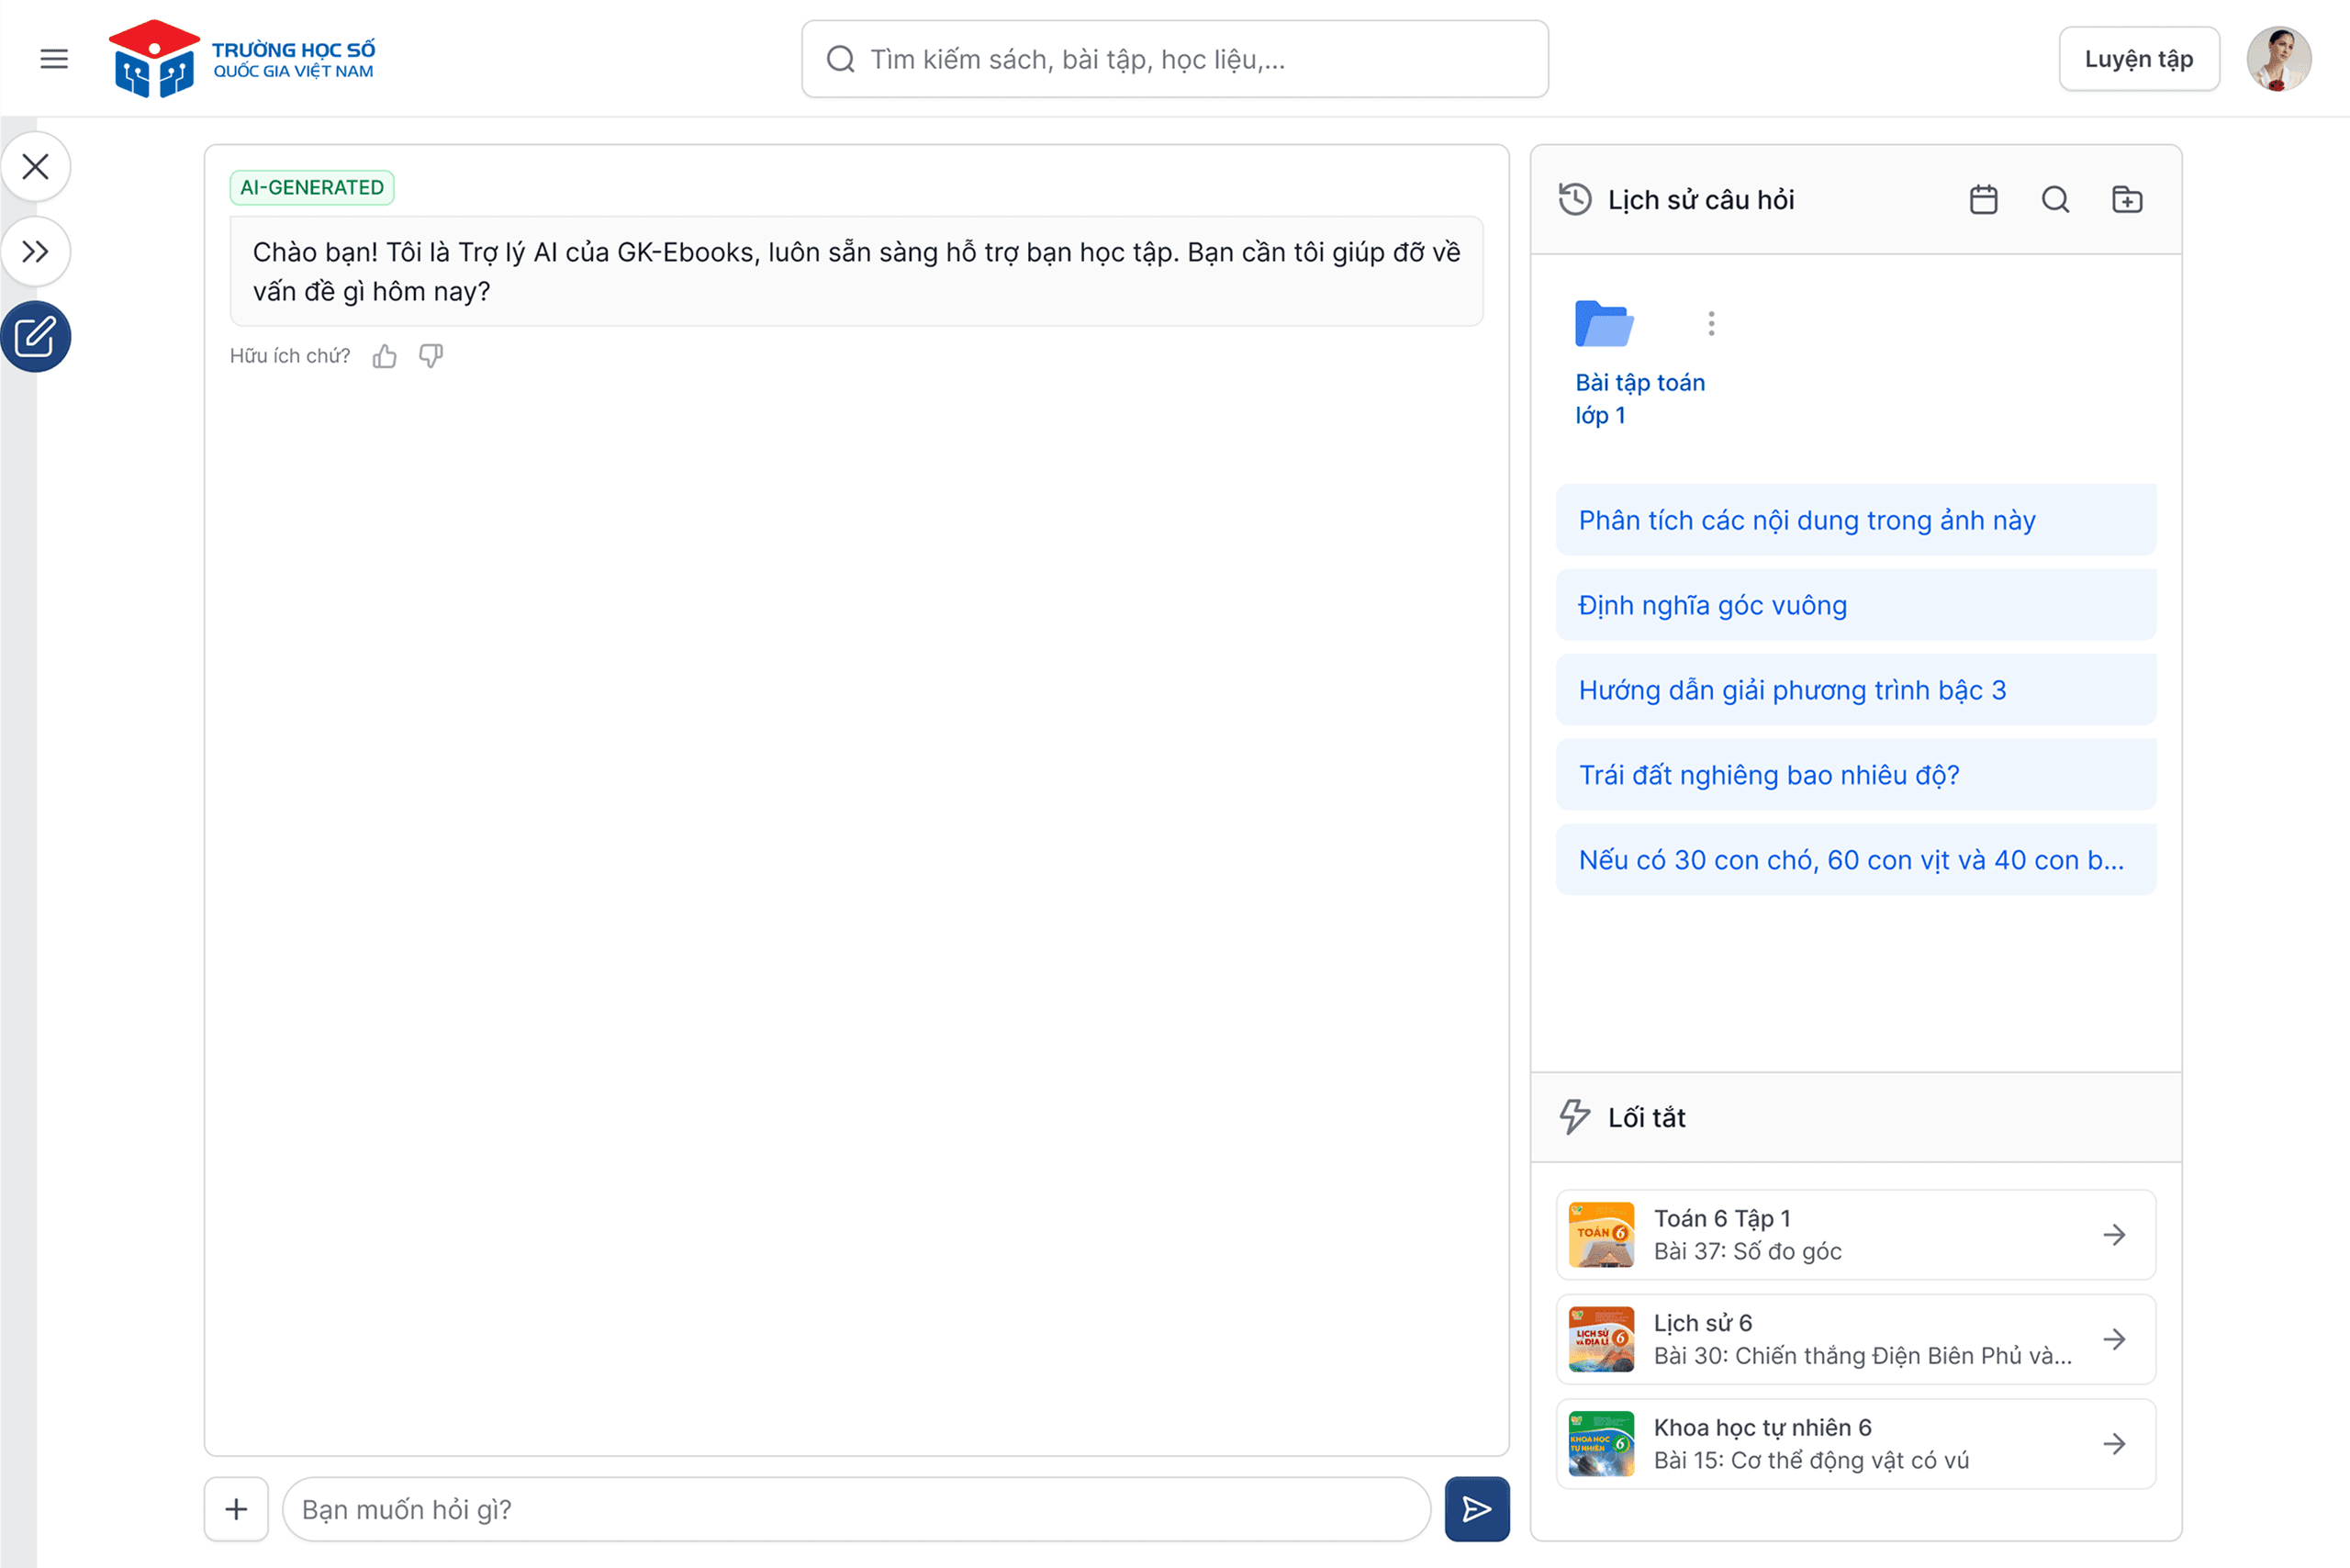This screenshot has width=2350, height=1568.
Task: Open the compose new chat icon
Action: [36, 337]
